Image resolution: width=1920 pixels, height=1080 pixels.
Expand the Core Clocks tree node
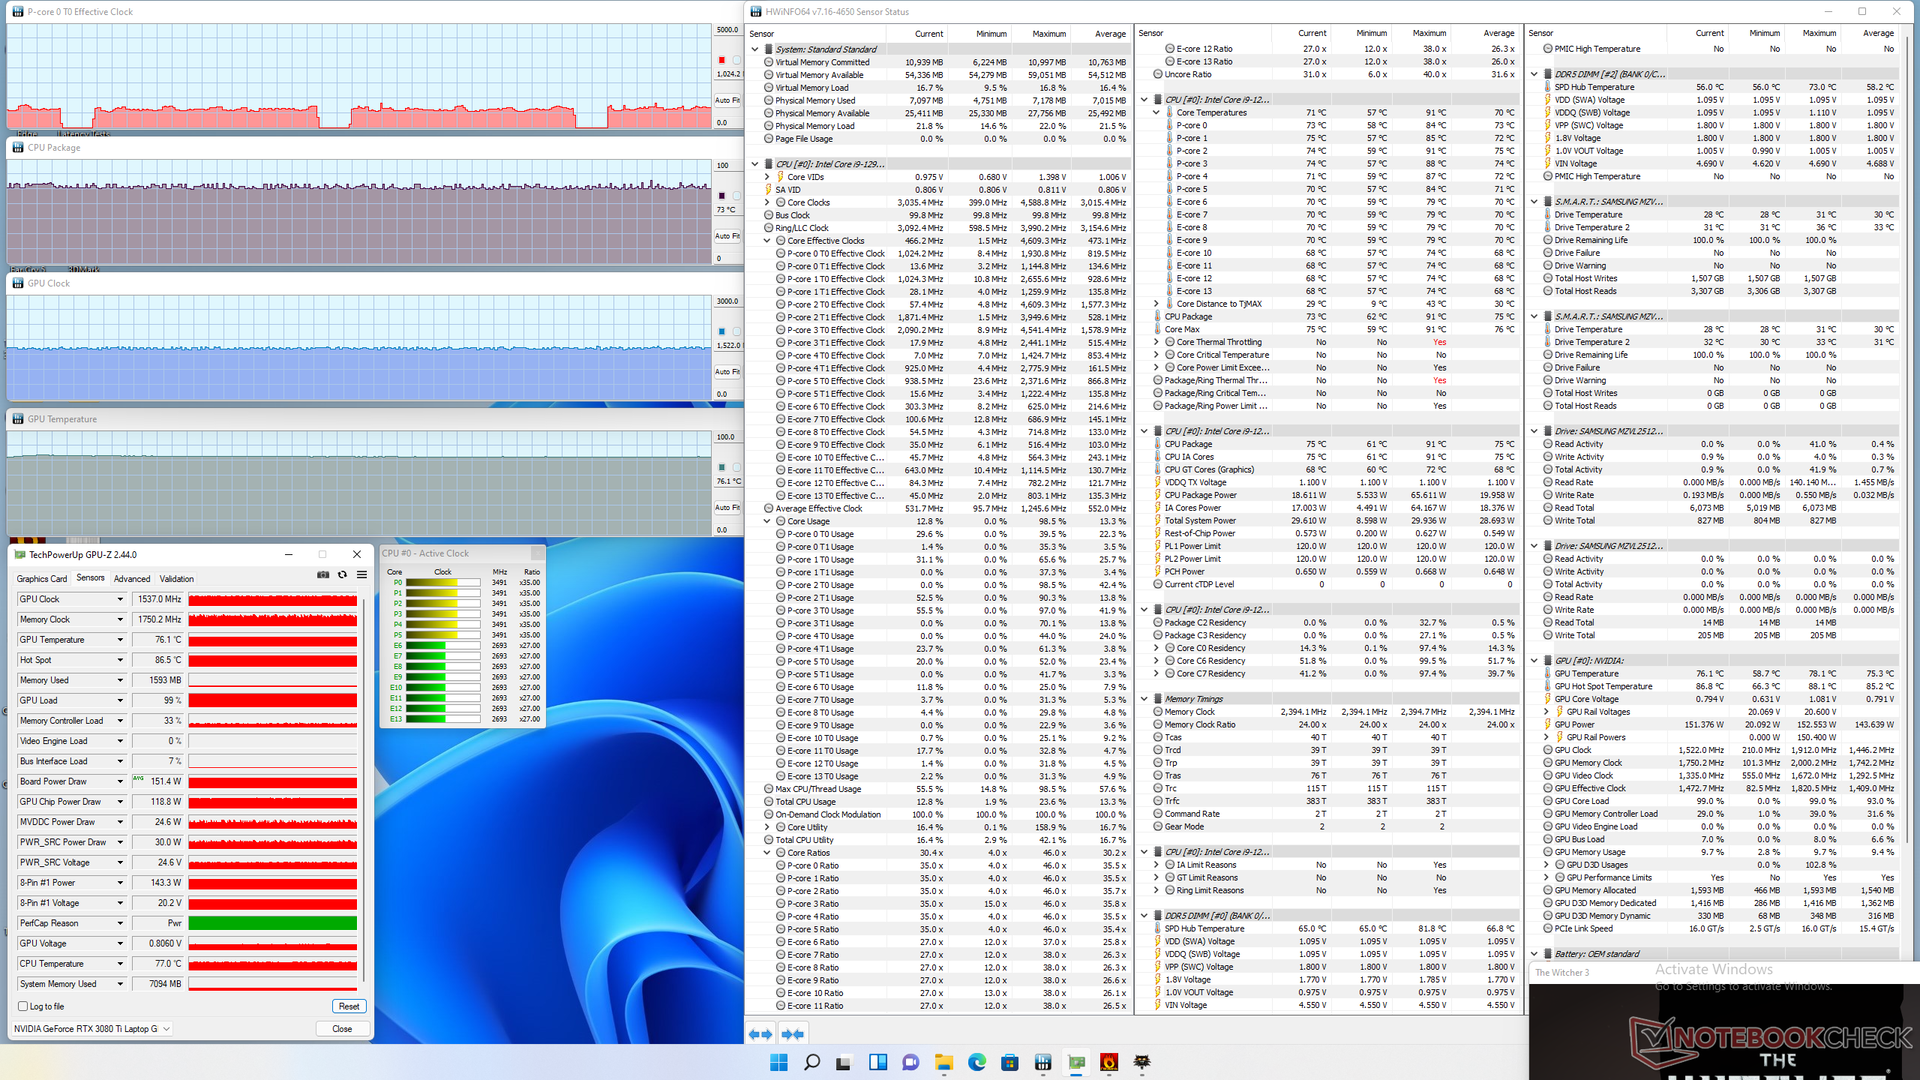coord(767,202)
